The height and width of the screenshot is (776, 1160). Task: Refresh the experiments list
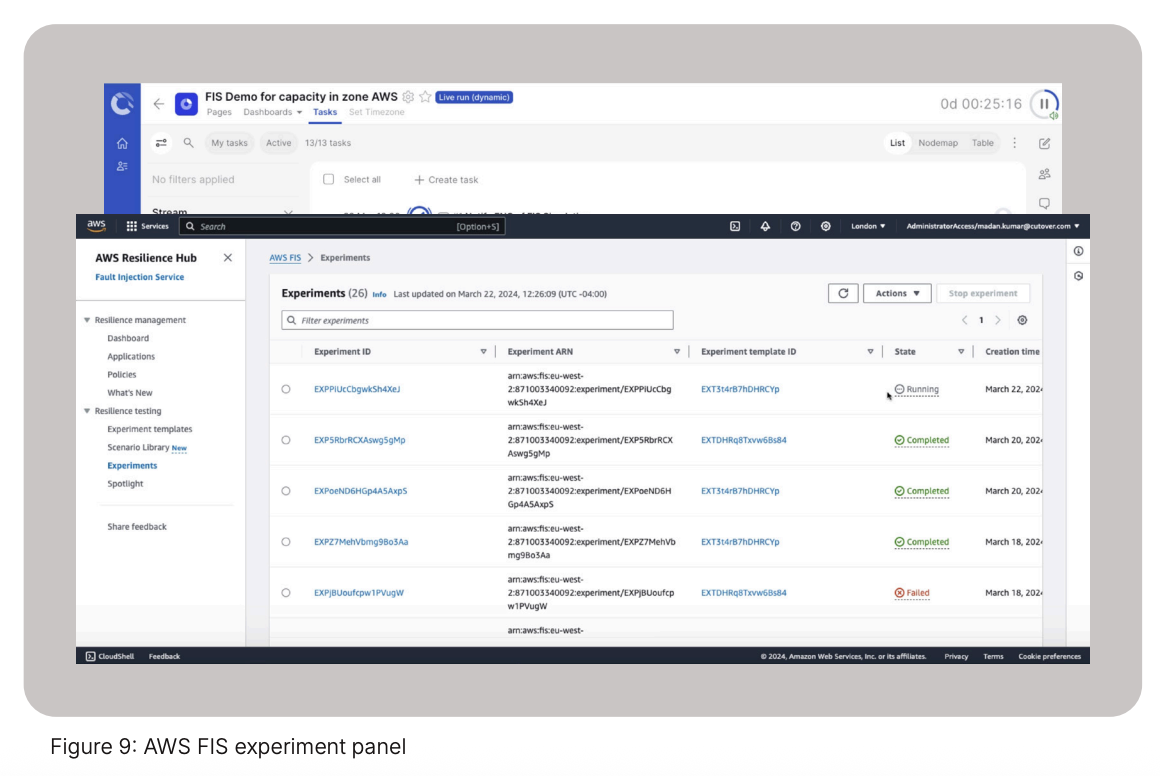pos(843,294)
